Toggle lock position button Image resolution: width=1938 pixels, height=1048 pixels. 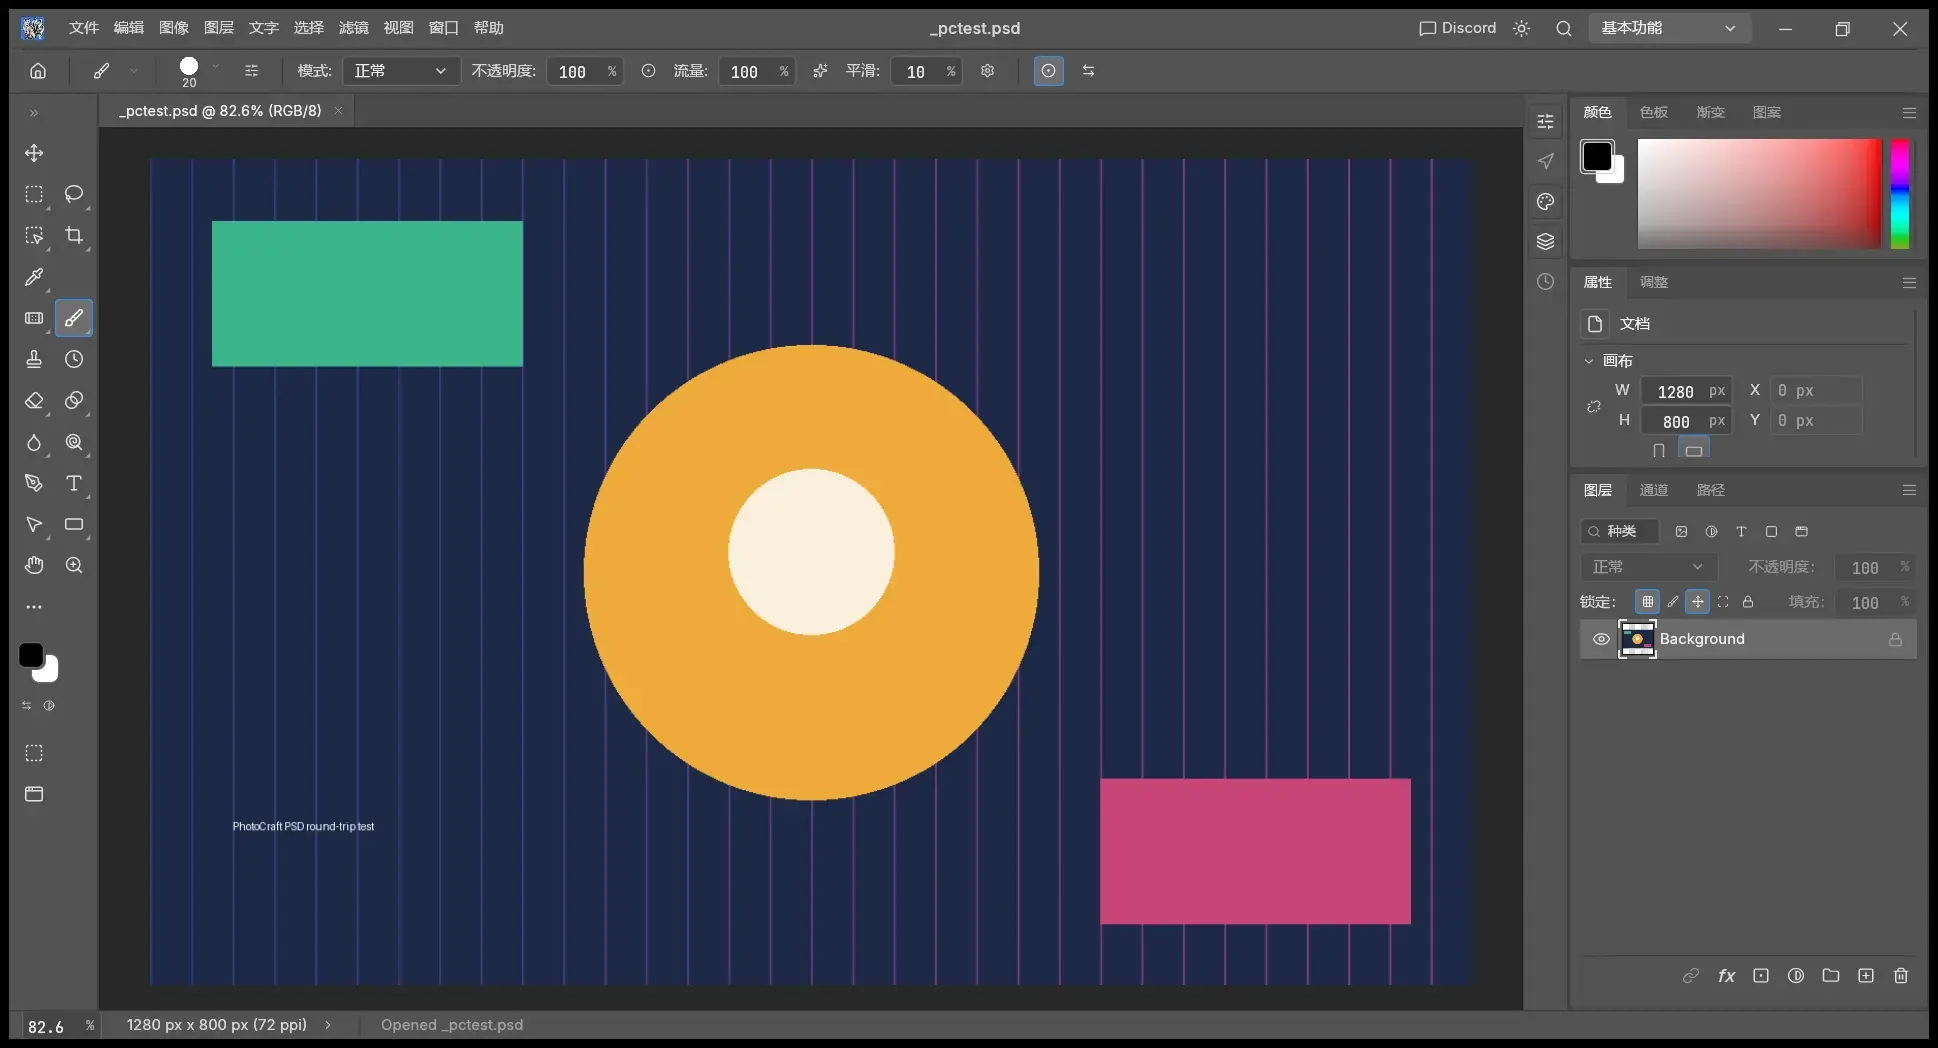point(1698,602)
